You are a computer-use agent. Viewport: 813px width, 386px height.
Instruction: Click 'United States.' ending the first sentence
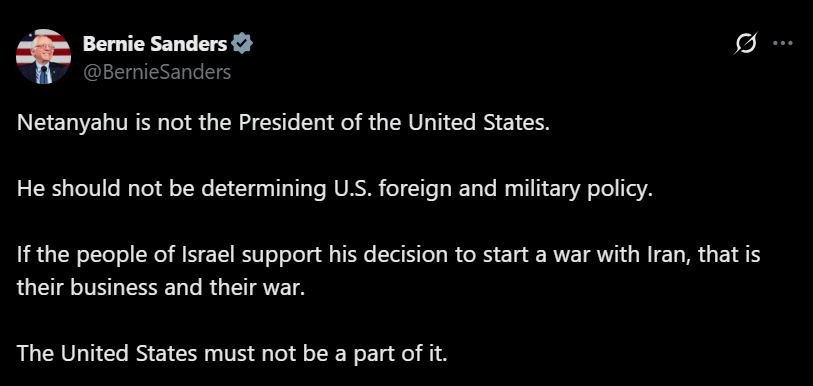478,122
